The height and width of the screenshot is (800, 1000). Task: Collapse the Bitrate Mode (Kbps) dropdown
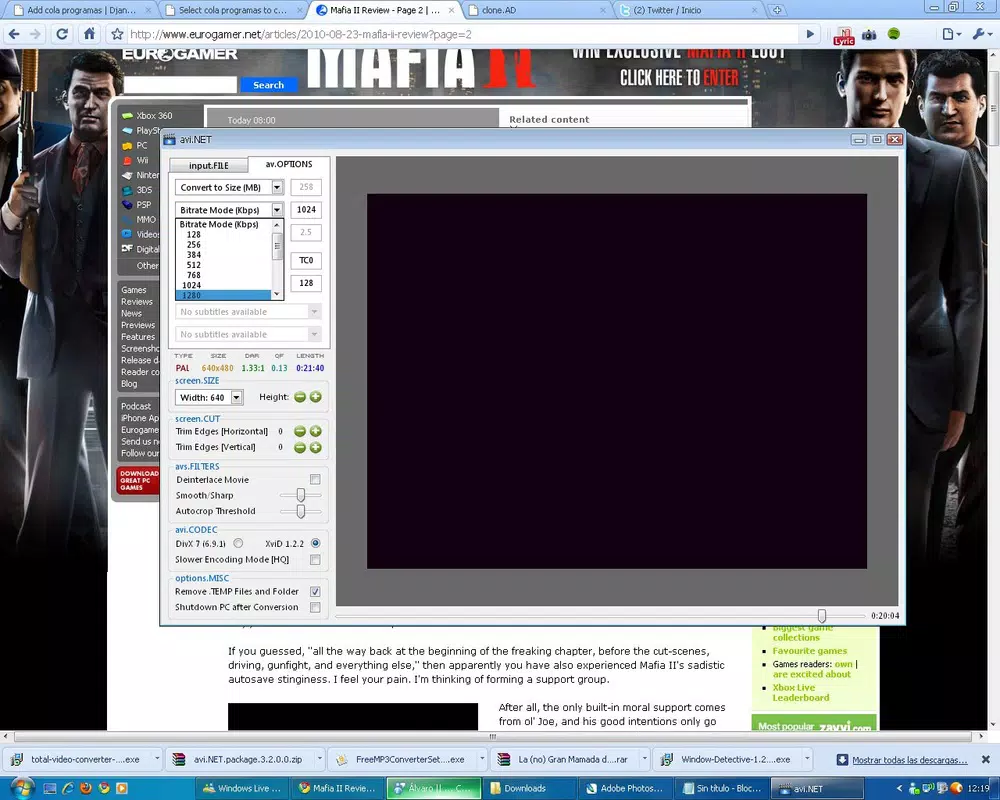tap(277, 209)
